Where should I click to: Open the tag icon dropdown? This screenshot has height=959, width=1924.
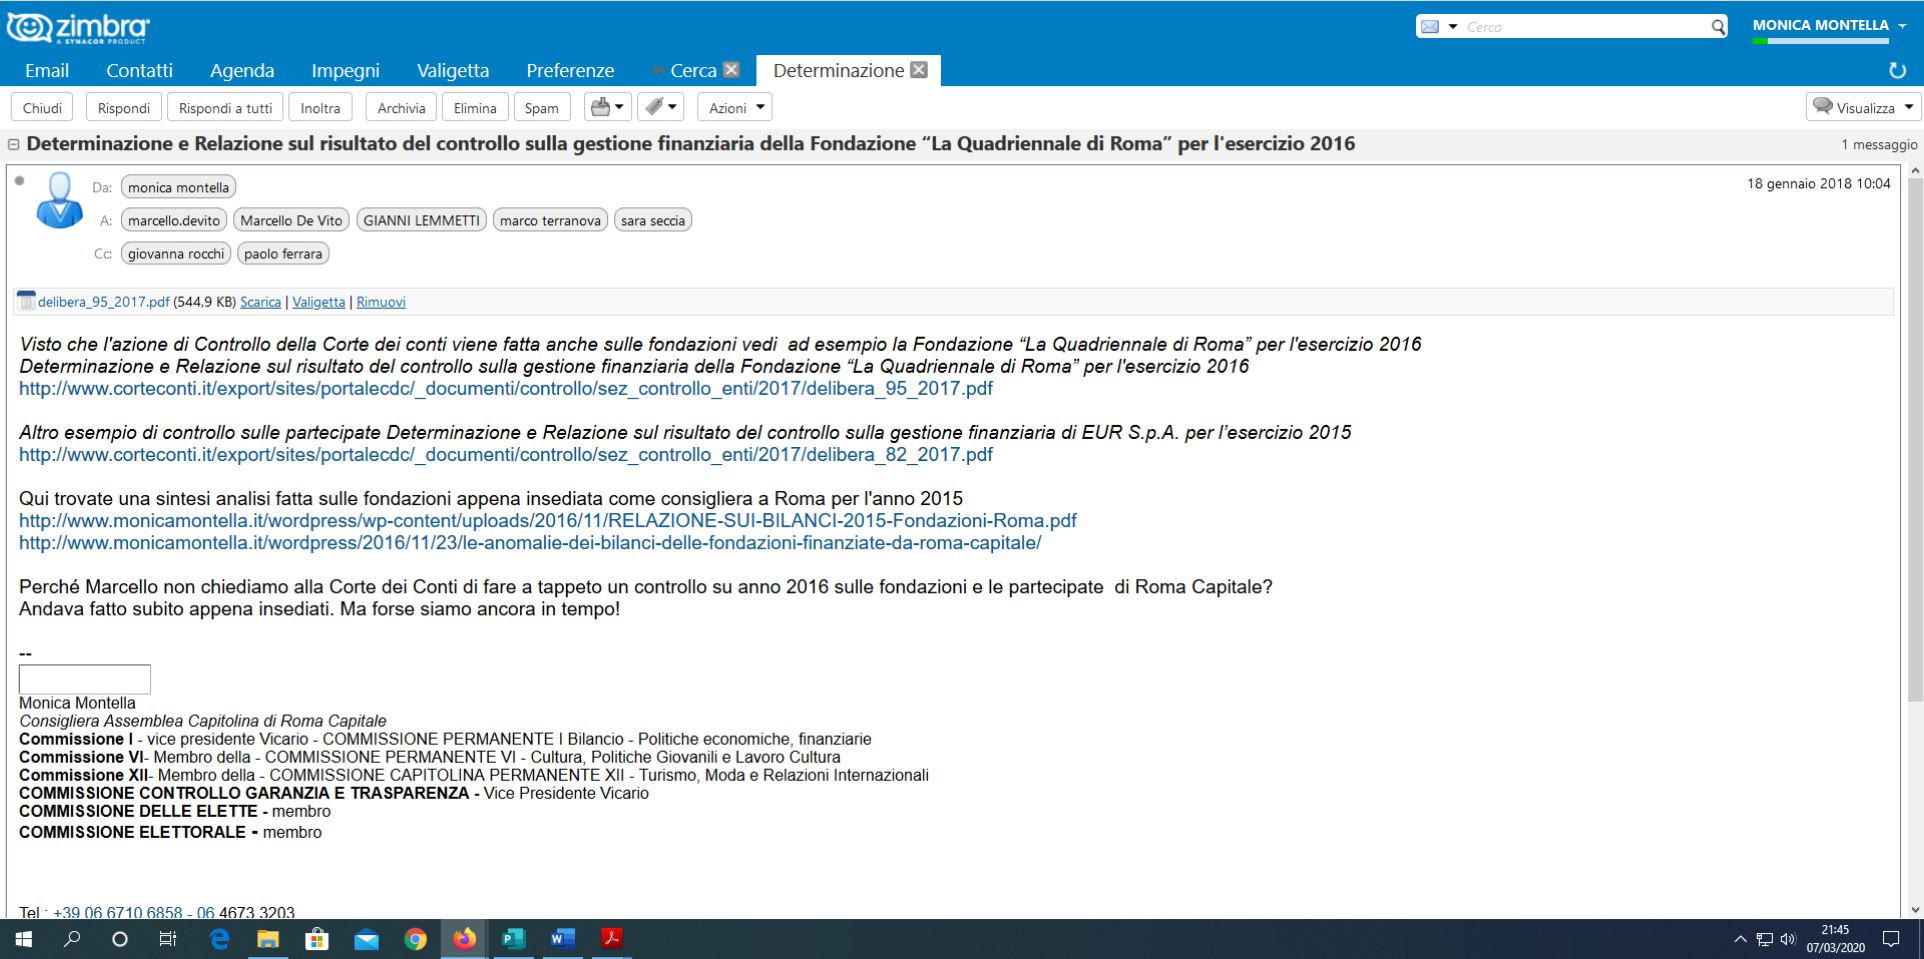point(661,107)
